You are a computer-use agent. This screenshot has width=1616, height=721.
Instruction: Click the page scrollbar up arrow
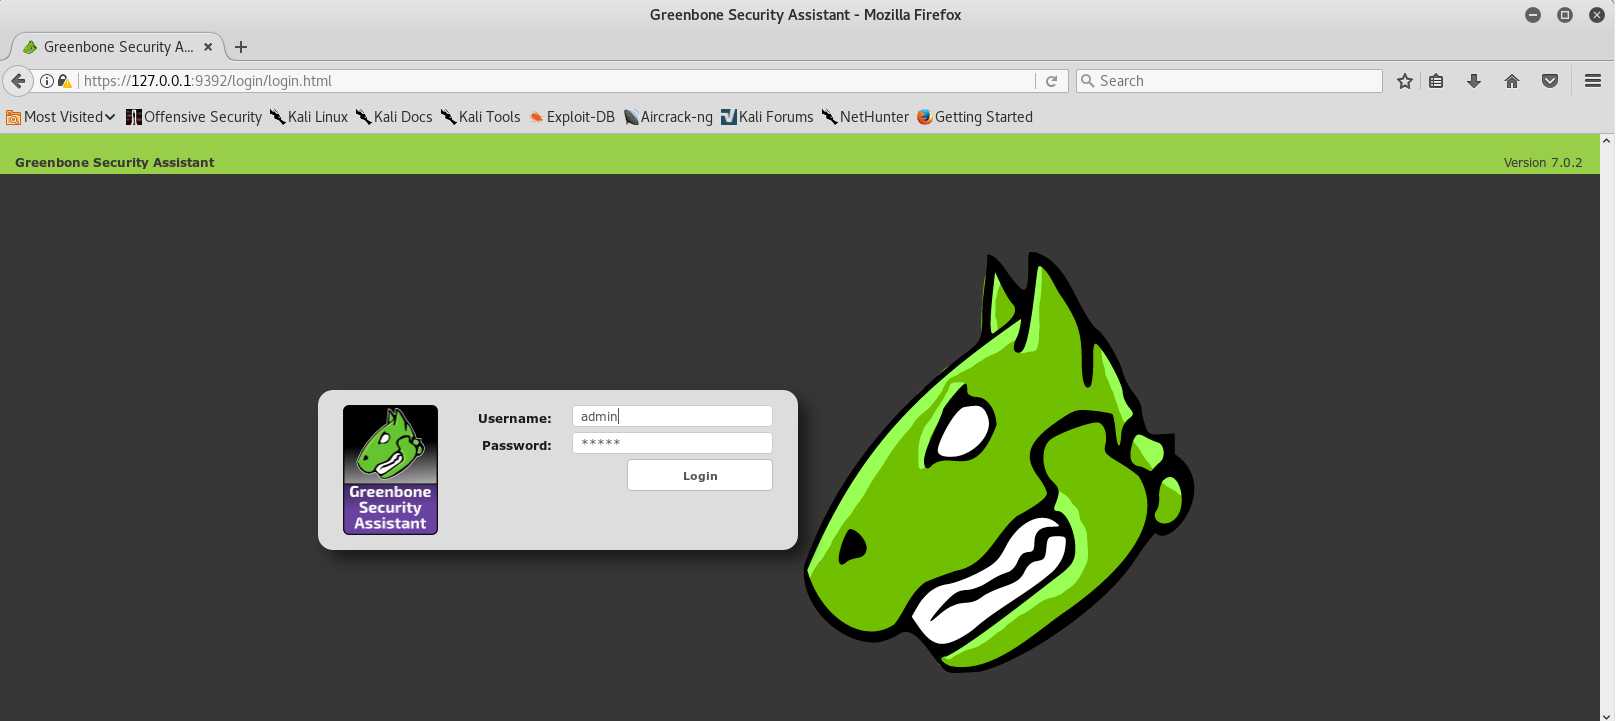pos(1607,141)
